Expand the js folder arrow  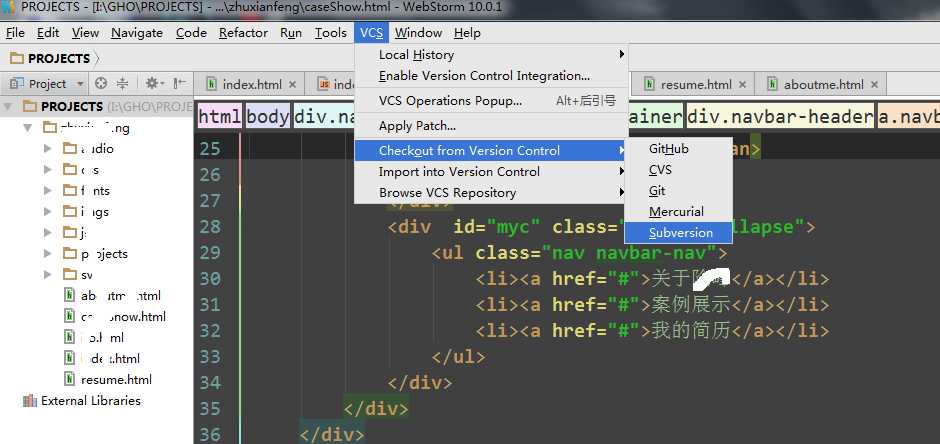click(48, 232)
